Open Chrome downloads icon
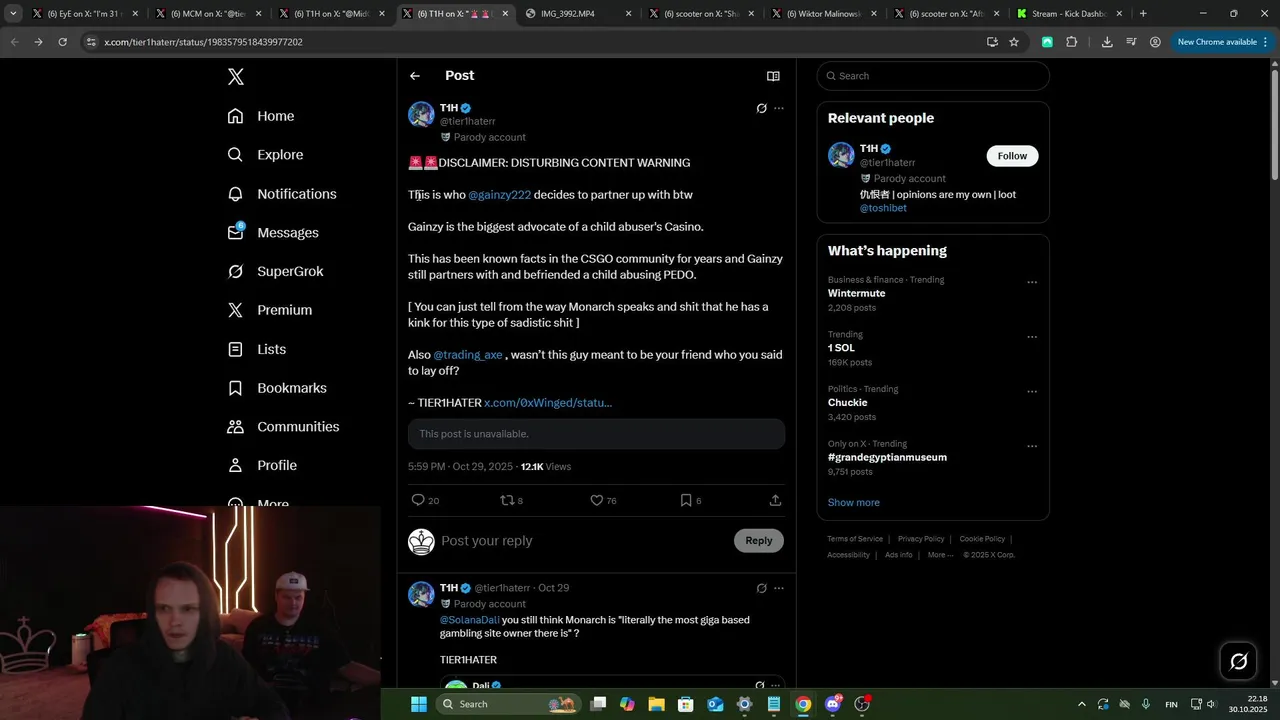Viewport: 1280px width, 720px height. tap(1107, 42)
